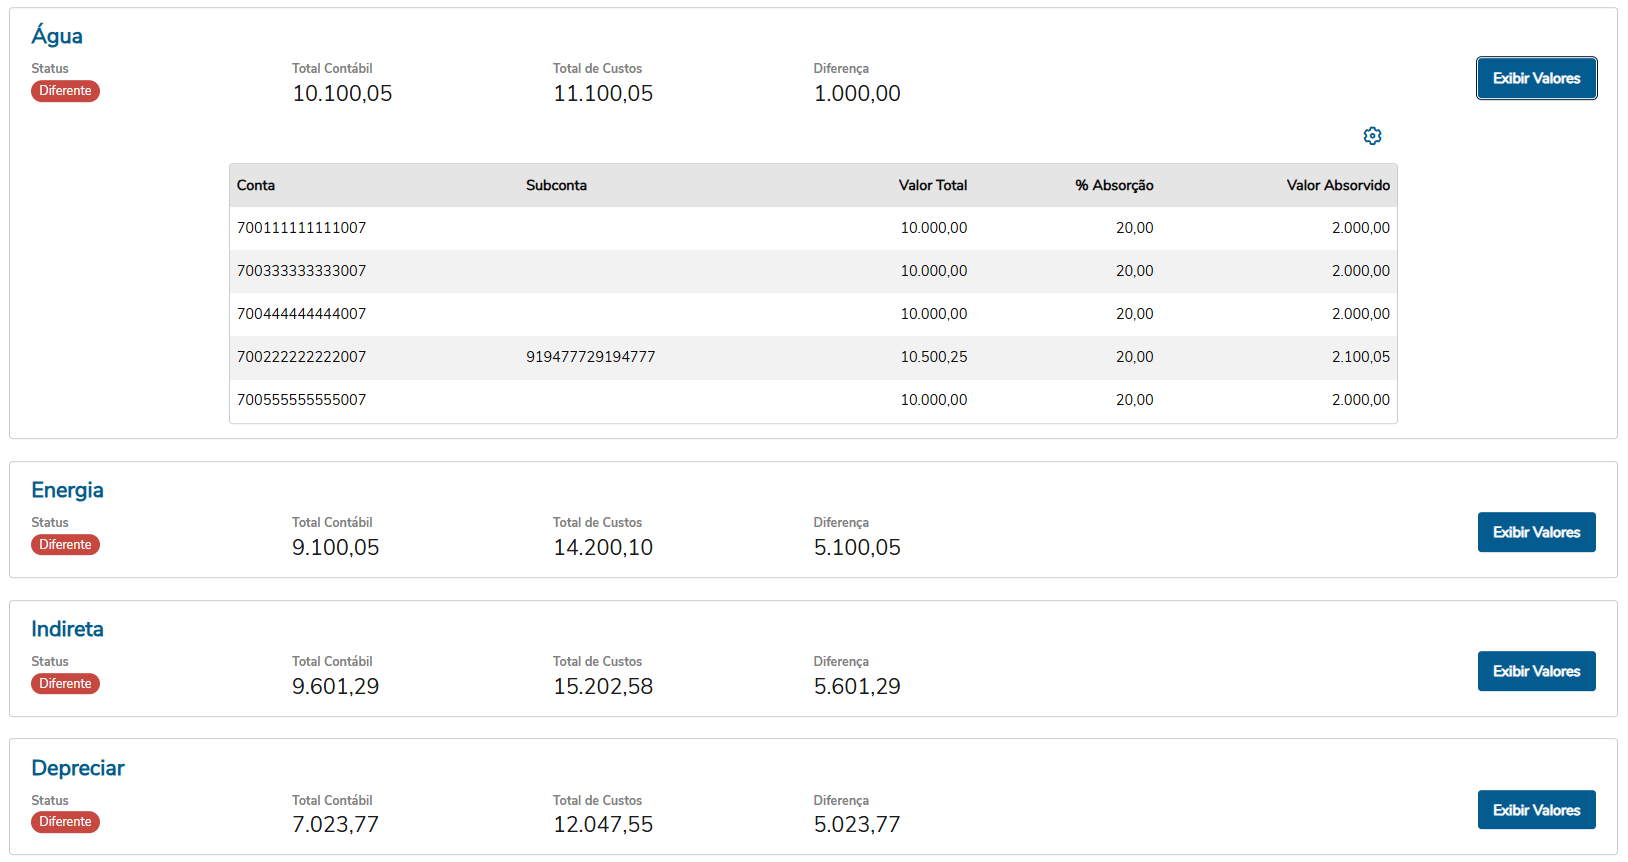The height and width of the screenshot is (862, 1628).
Task: Click subconta 919477729194777 cell
Action: [590, 357]
